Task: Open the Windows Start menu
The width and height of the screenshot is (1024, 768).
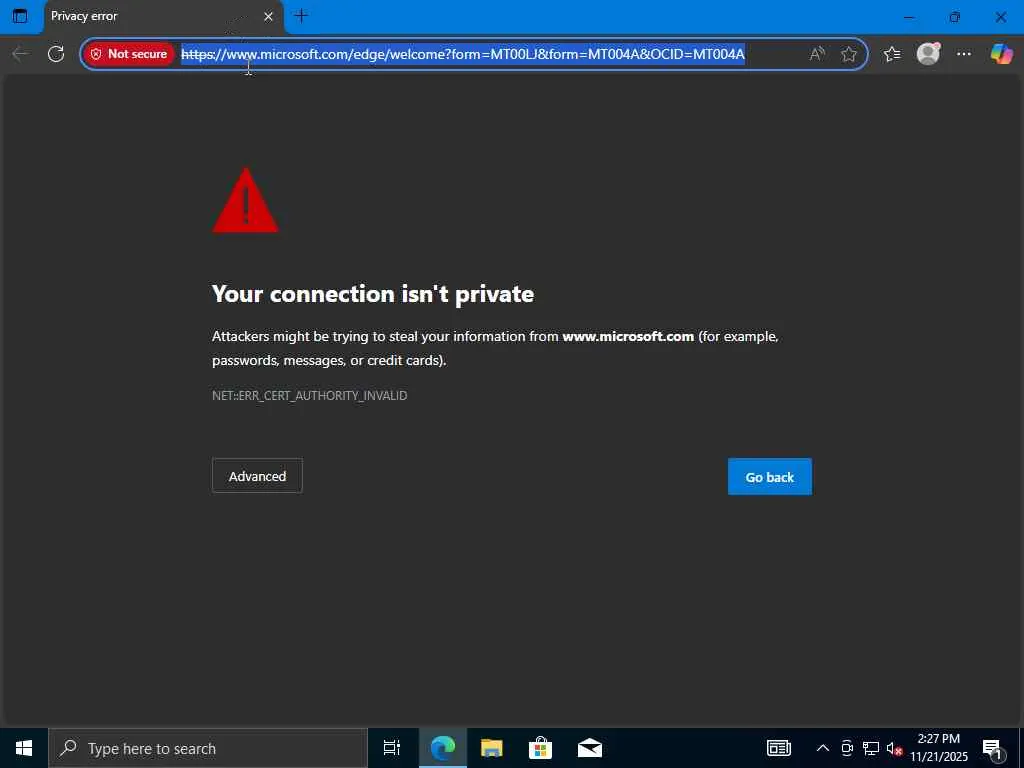Action: click(24, 748)
